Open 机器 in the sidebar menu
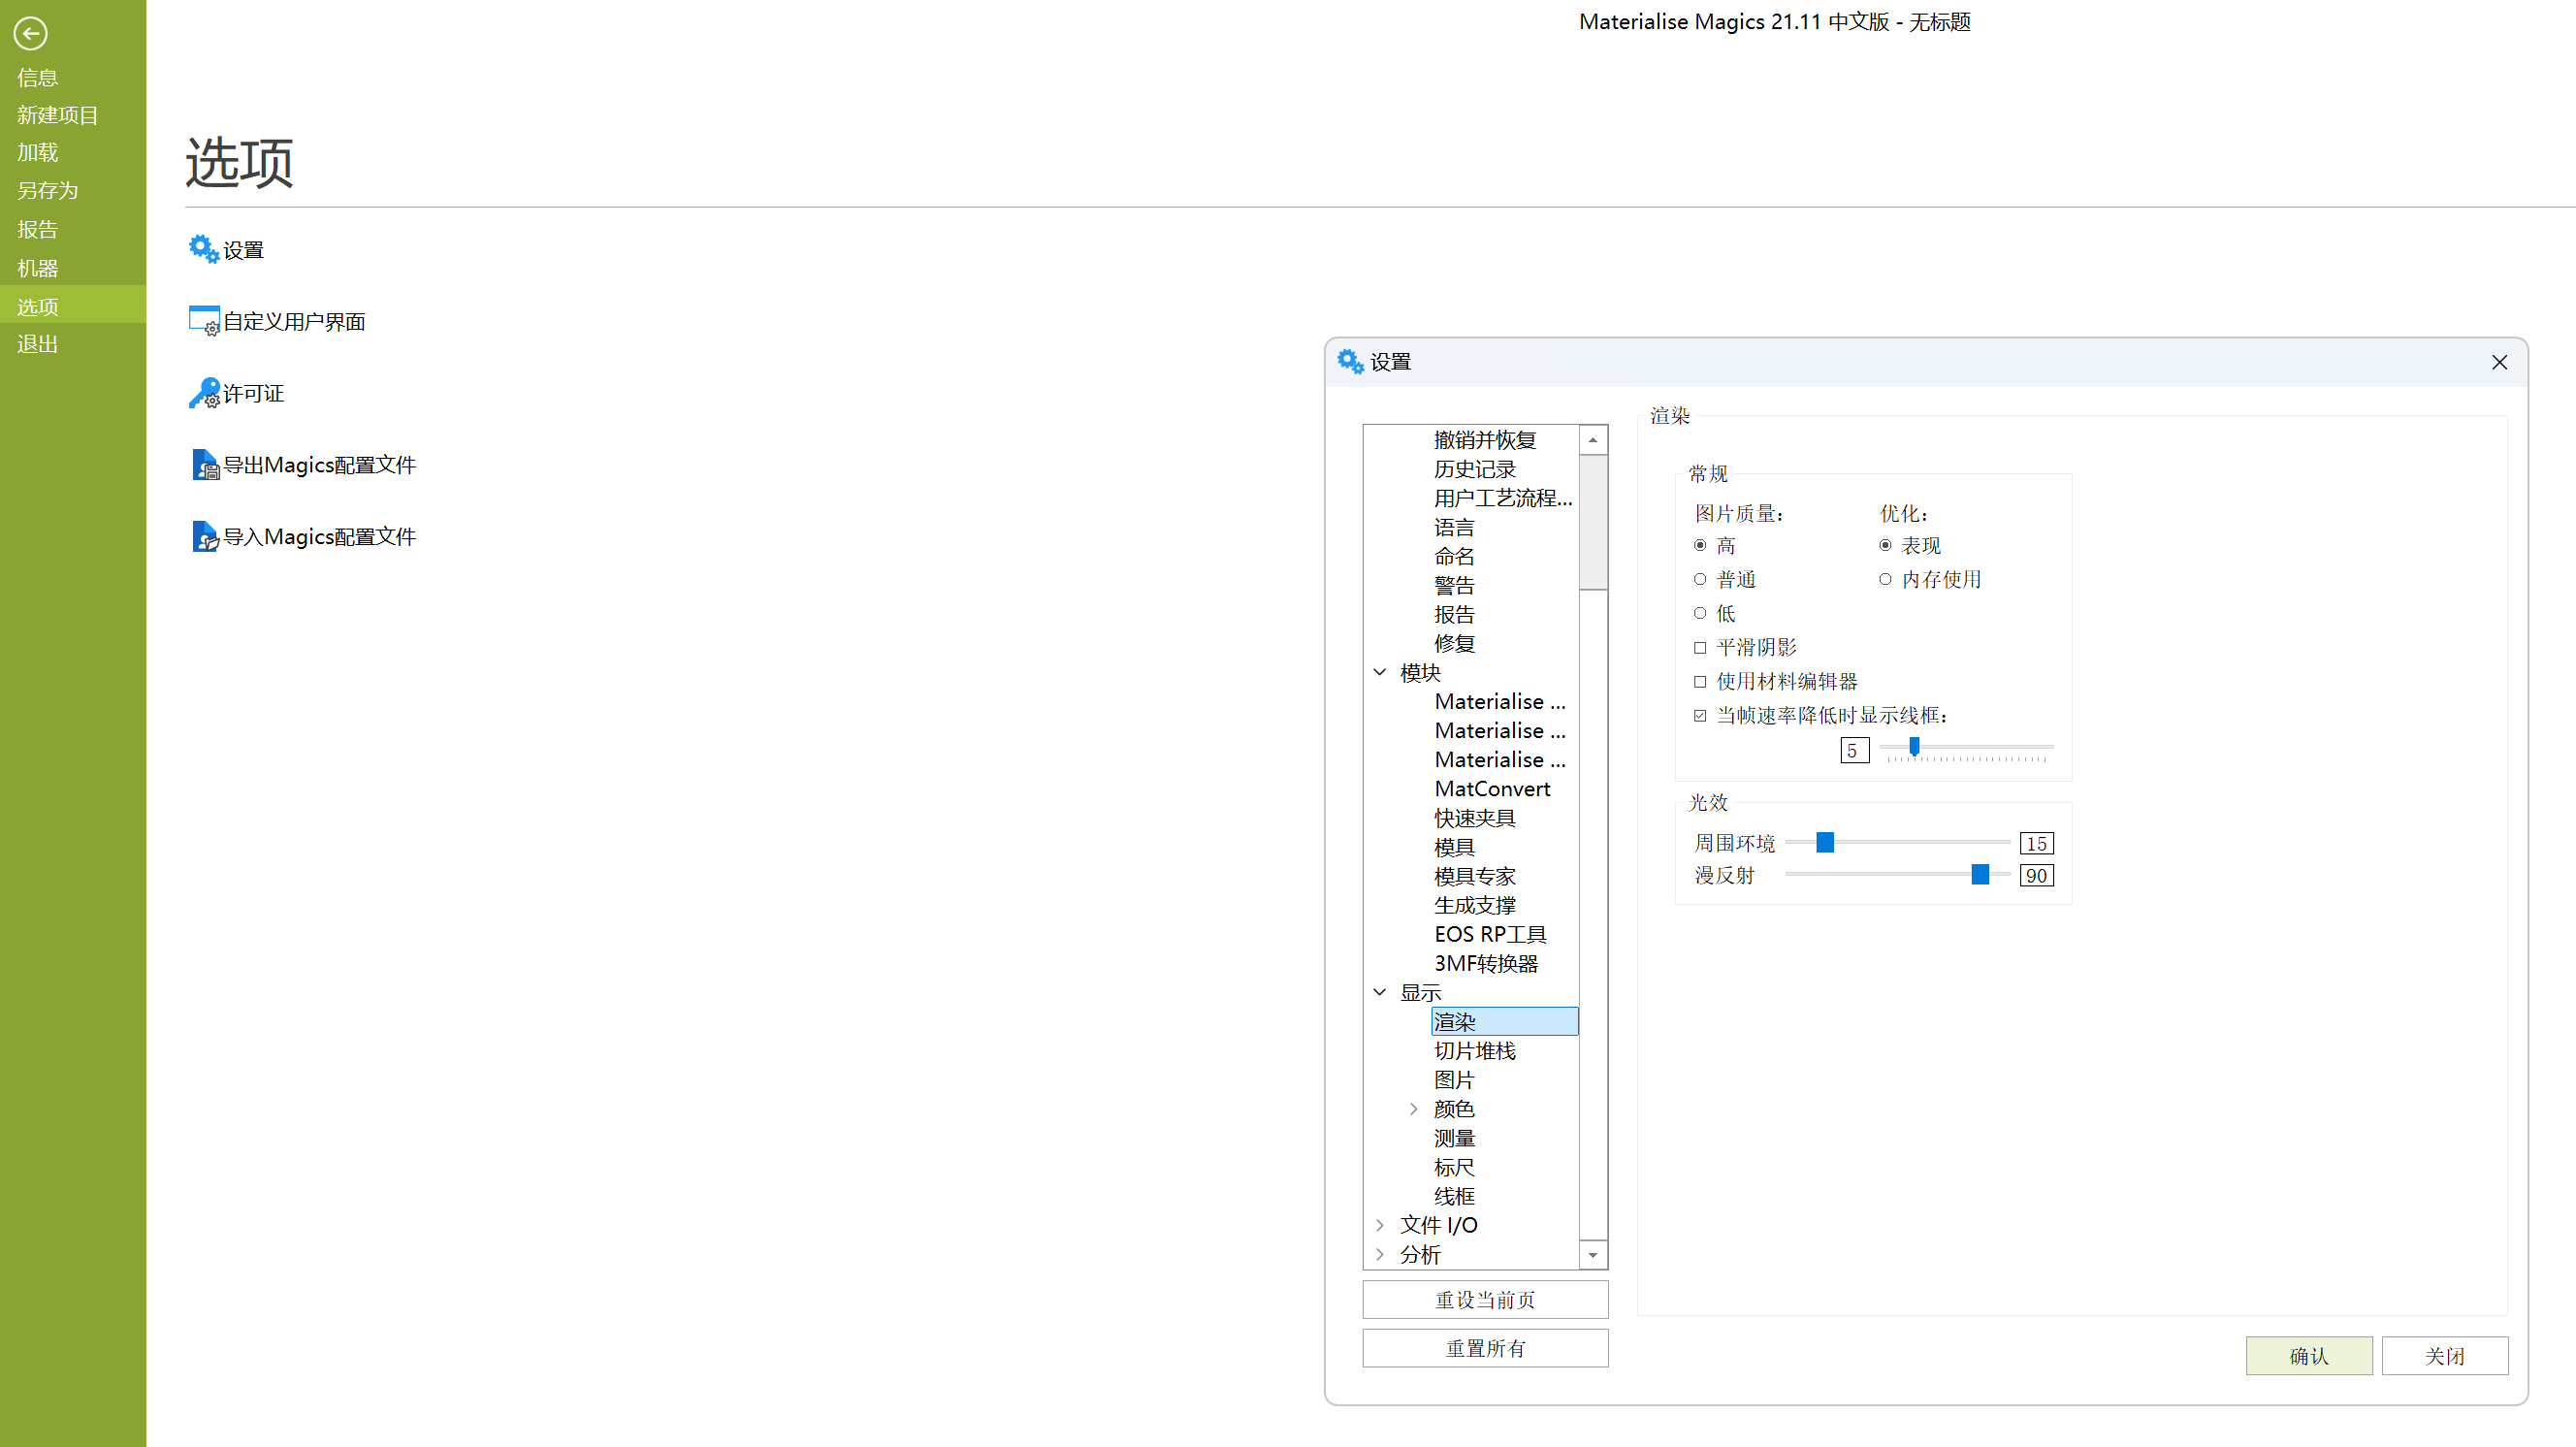 [x=37, y=268]
